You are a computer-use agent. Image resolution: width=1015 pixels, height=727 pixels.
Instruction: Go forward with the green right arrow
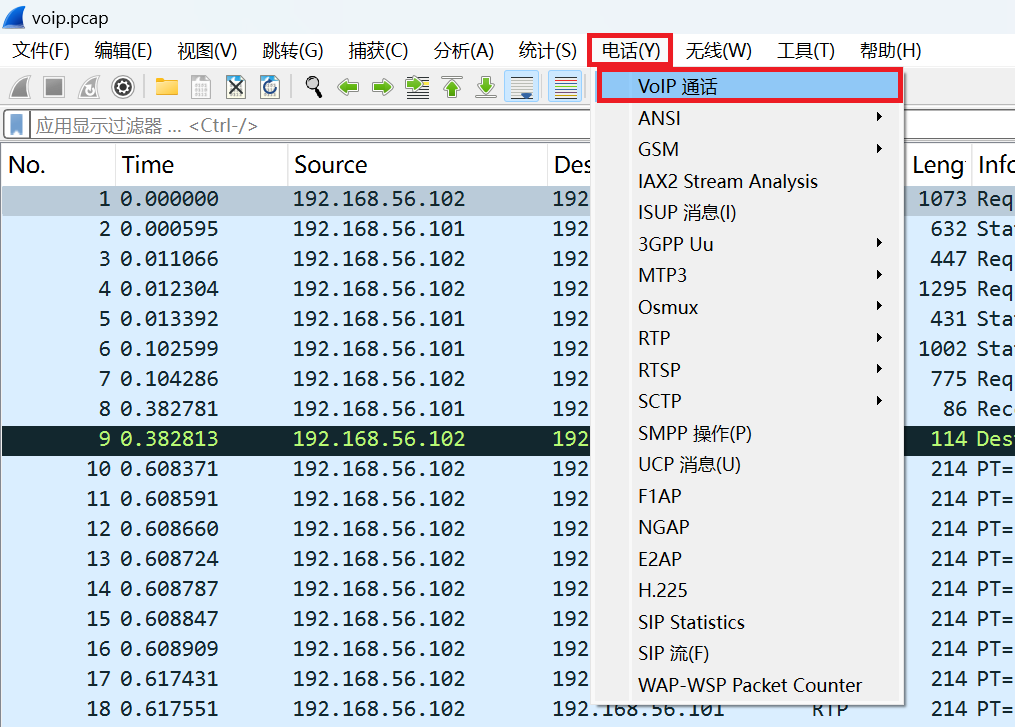383,87
